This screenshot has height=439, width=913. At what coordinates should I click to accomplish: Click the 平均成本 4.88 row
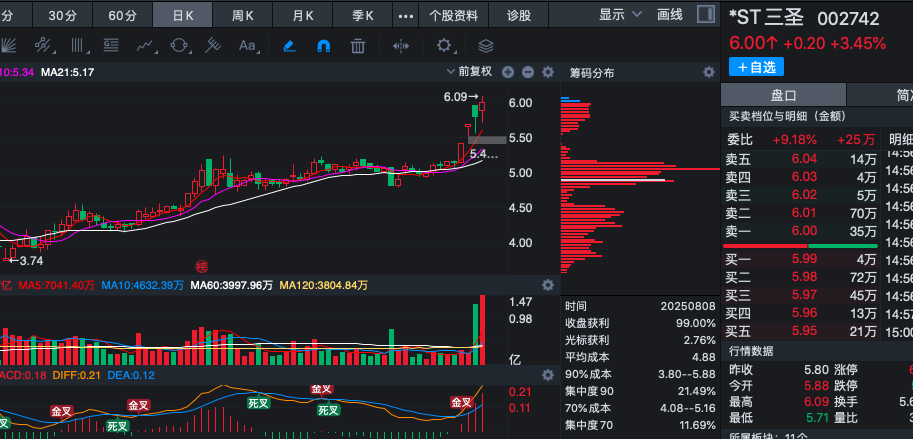[x=640, y=357]
